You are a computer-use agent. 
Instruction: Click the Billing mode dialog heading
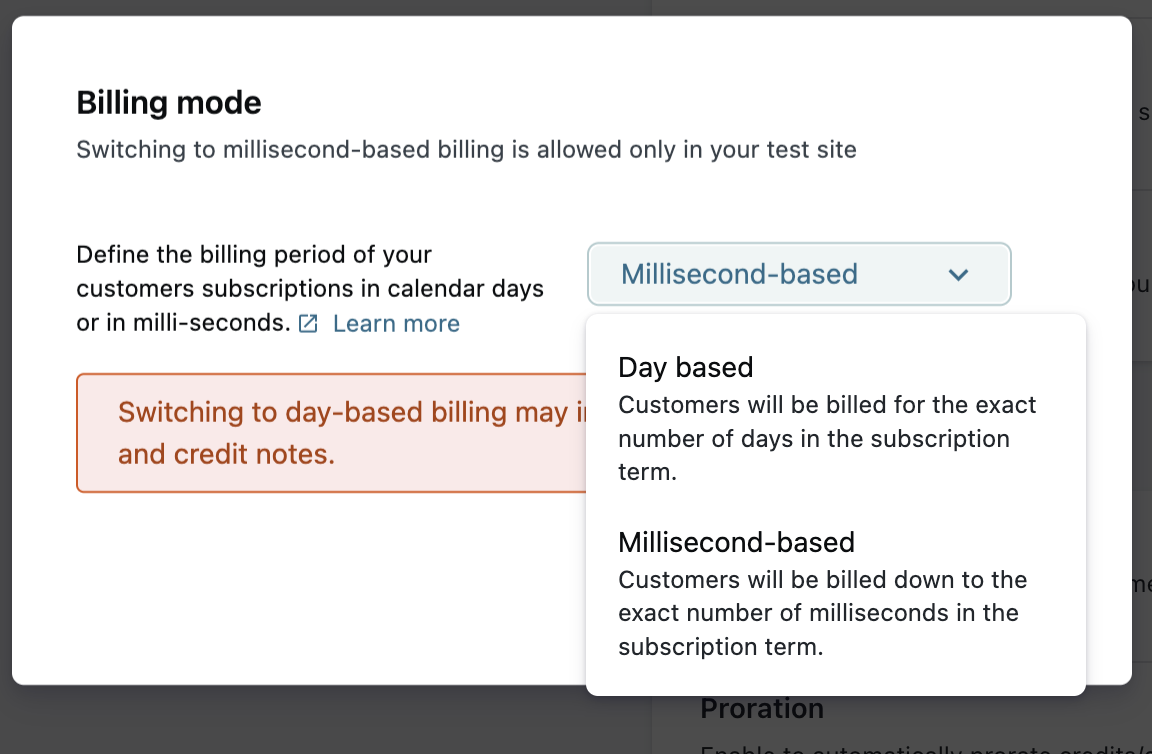click(x=169, y=103)
